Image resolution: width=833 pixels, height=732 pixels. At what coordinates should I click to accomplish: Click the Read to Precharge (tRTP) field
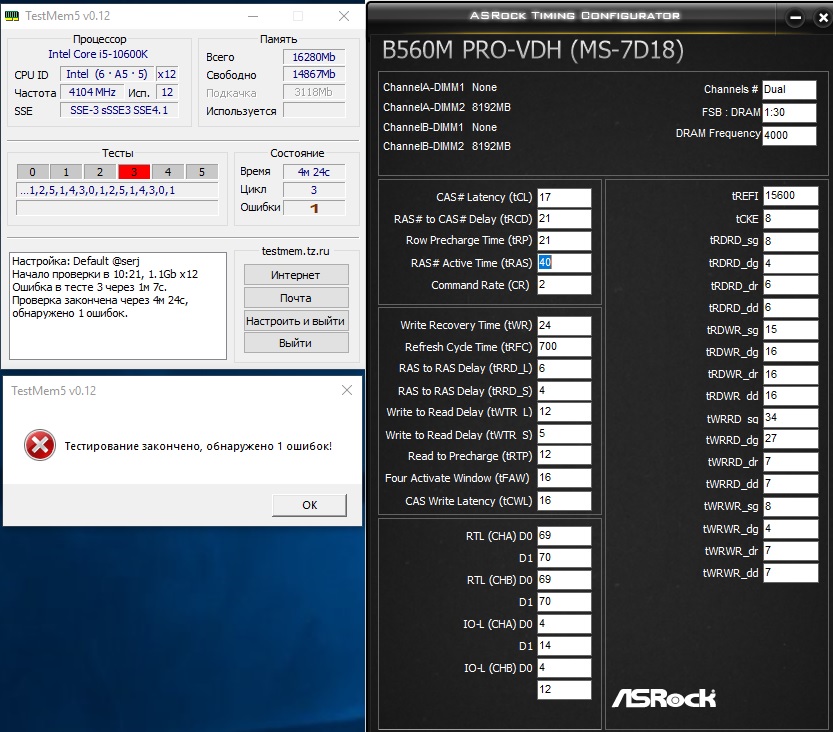tap(564, 455)
